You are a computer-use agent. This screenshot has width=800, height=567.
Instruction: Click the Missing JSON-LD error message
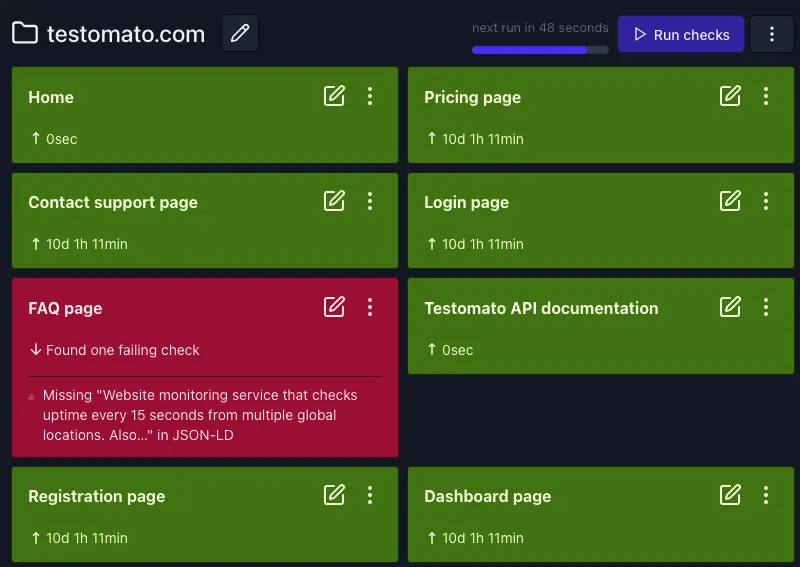(200, 415)
